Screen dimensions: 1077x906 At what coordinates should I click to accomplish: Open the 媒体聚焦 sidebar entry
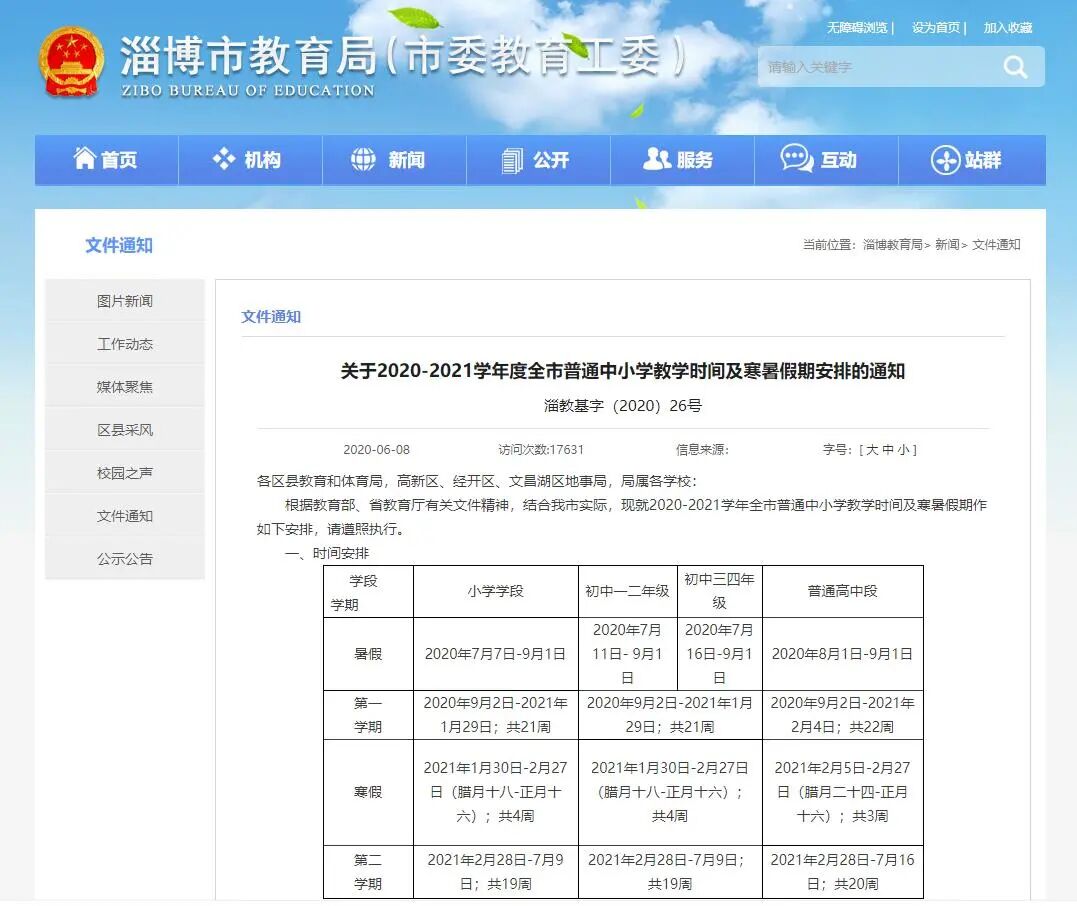(124, 386)
